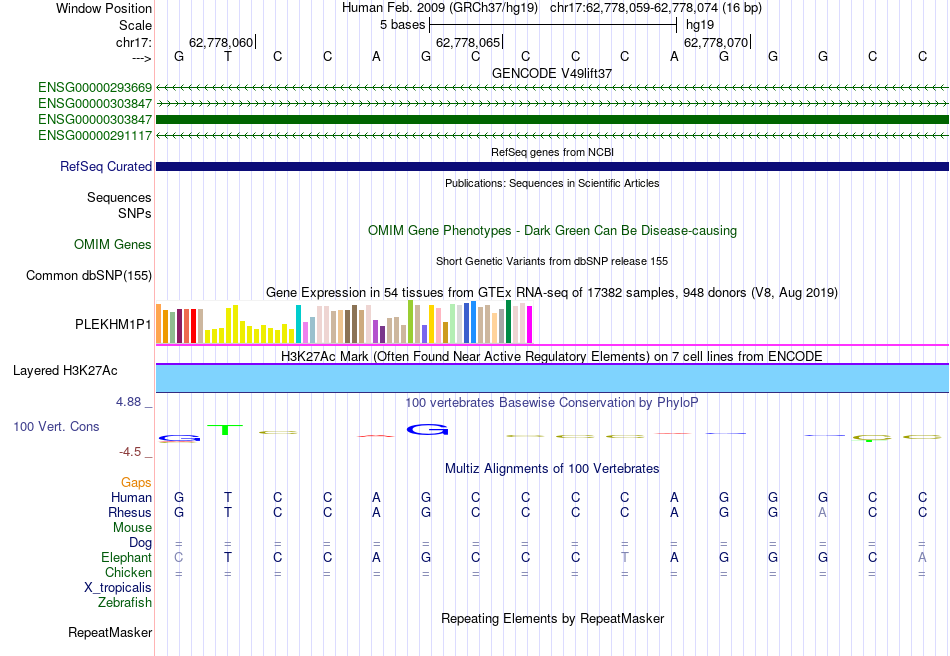Open 100 vertebrates Basewise Conservation by PhyloP title

coord(552,403)
